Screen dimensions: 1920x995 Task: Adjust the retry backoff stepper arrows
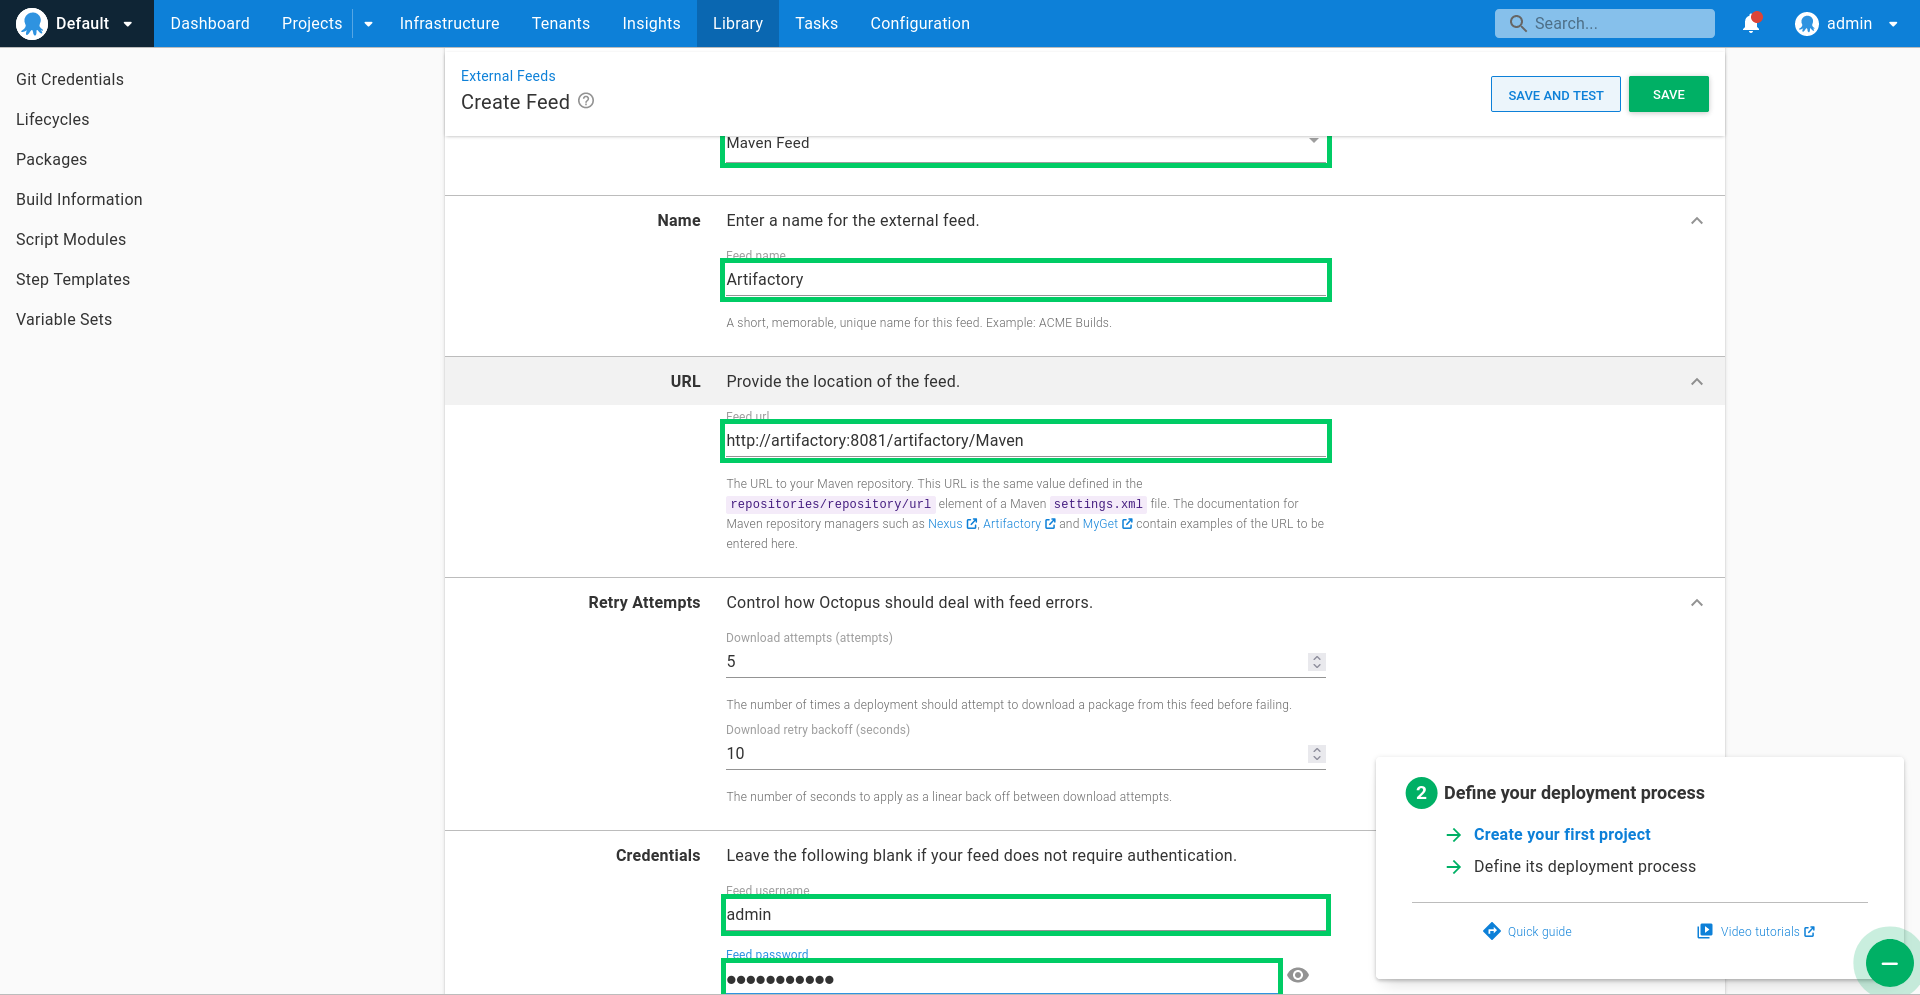pyautogui.click(x=1317, y=754)
